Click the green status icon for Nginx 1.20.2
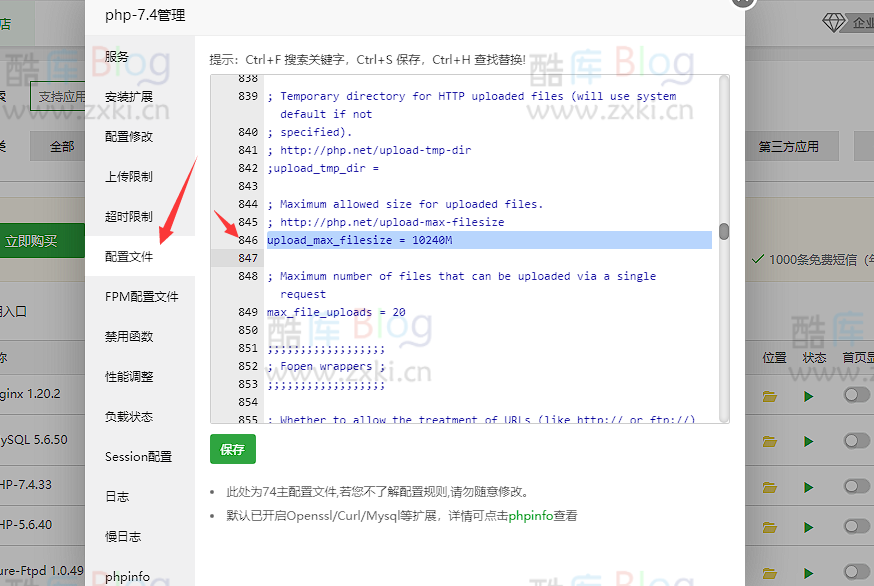The image size is (874, 586). 808,394
